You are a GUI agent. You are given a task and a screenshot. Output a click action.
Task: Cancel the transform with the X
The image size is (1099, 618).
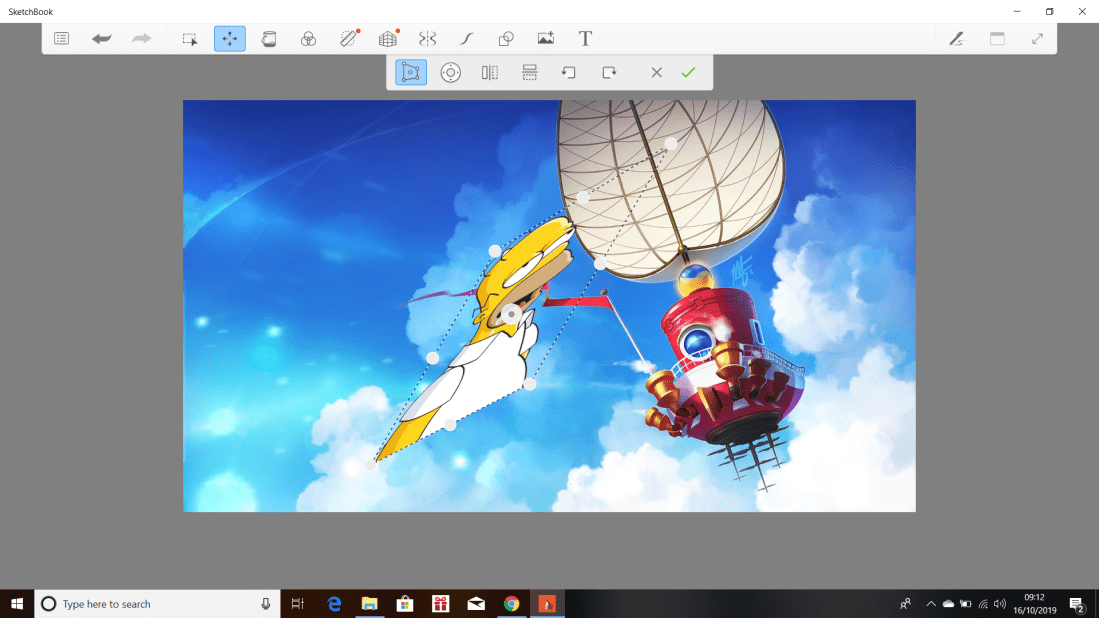click(656, 72)
